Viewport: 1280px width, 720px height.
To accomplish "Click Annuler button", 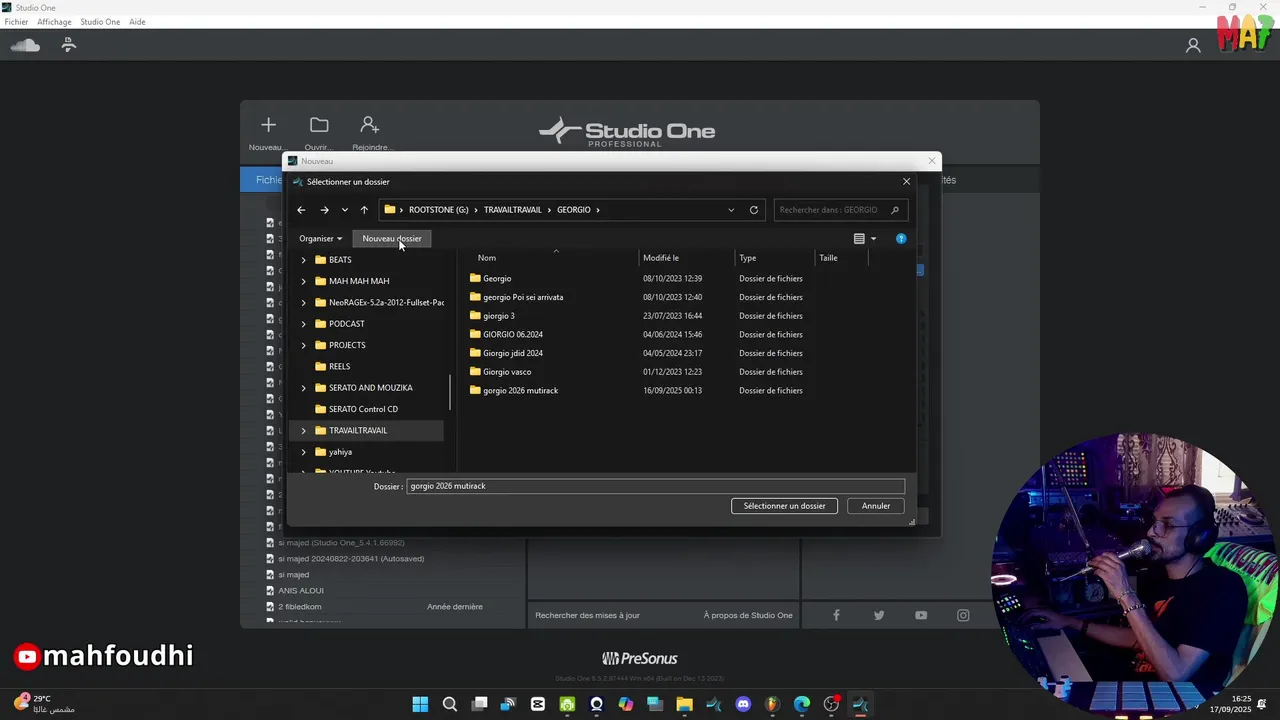I will [x=876, y=506].
